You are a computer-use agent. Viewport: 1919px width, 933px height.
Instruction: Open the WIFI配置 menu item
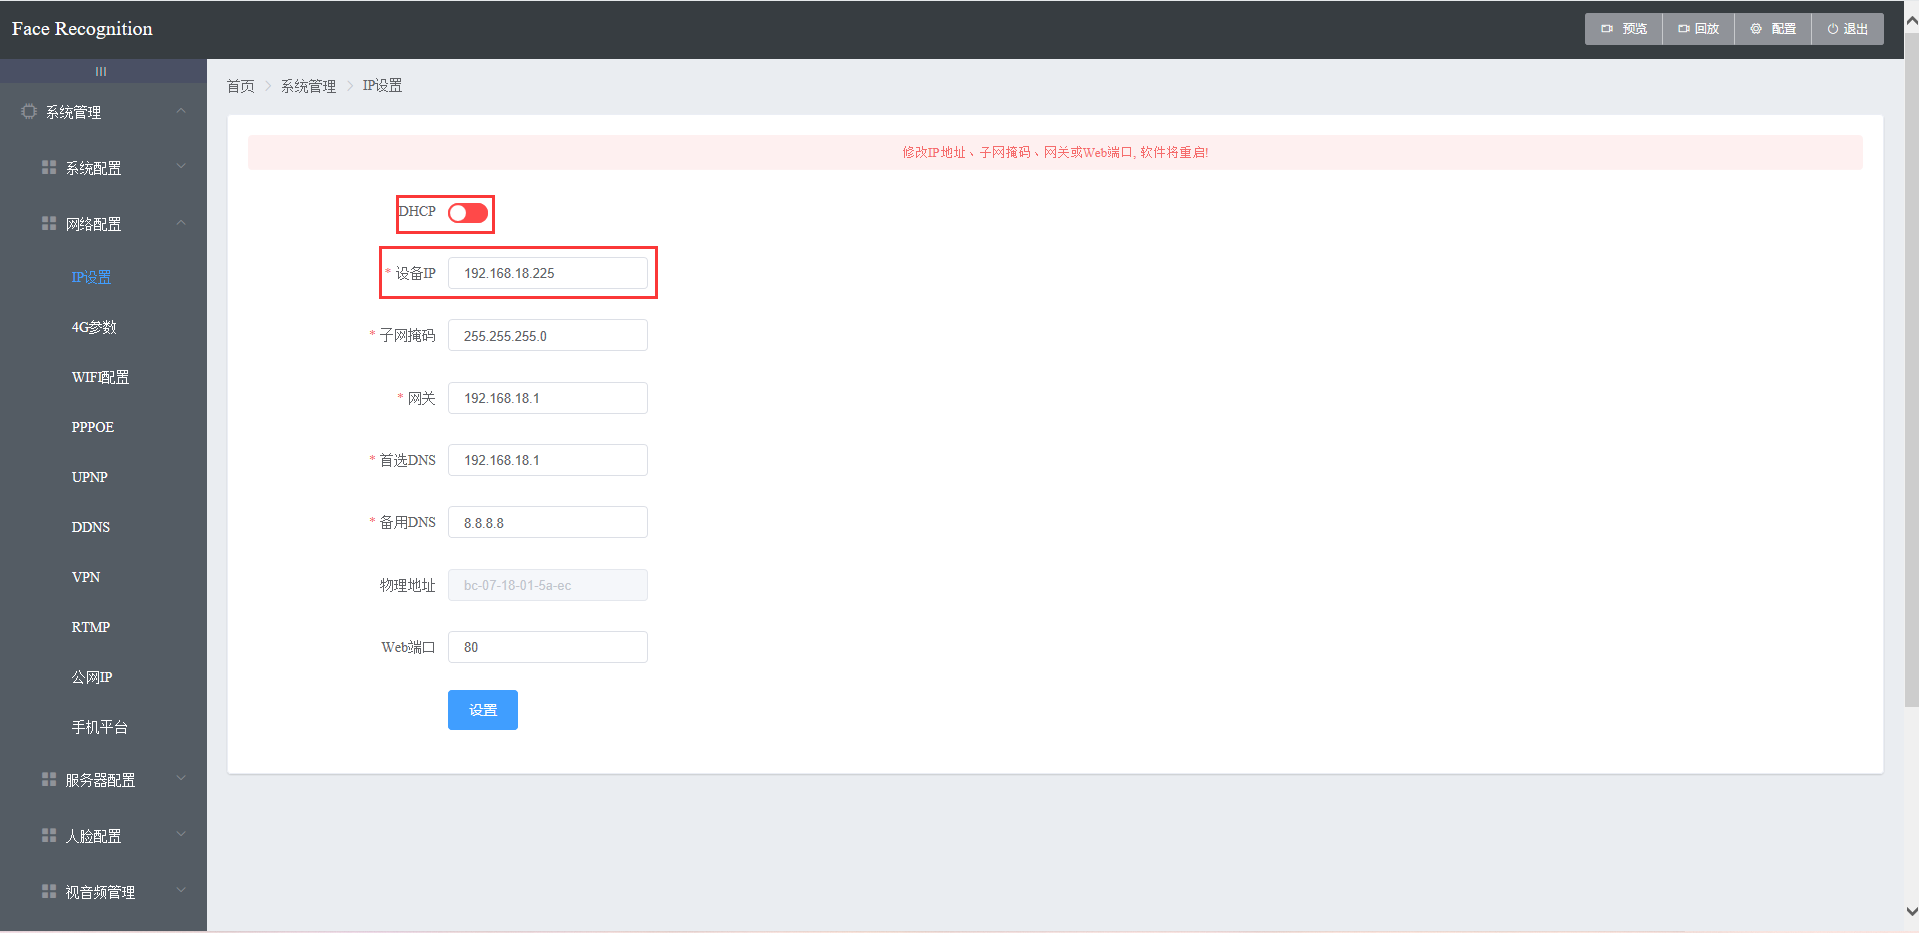(100, 377)
